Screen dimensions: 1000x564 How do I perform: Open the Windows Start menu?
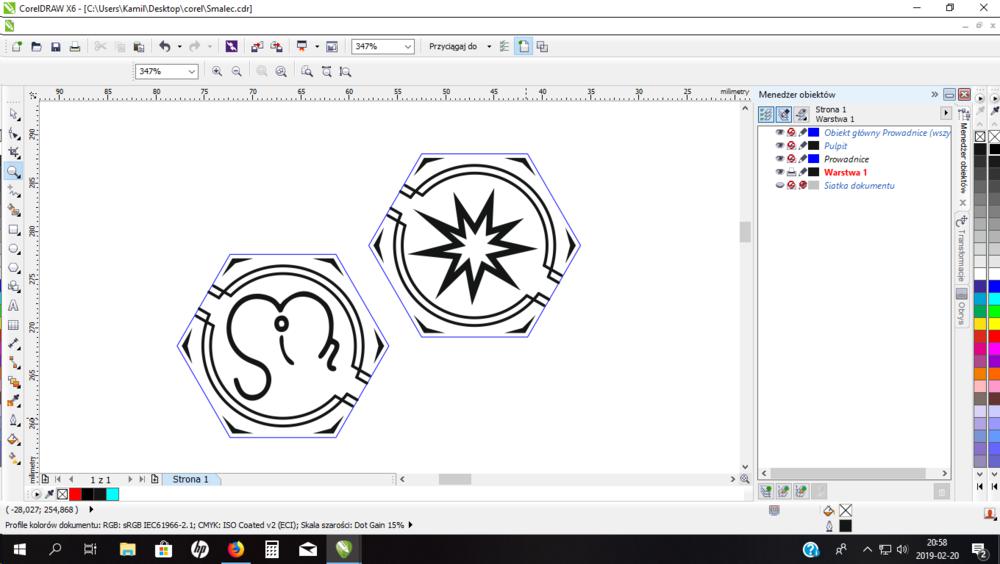click(x=18, y=549)
